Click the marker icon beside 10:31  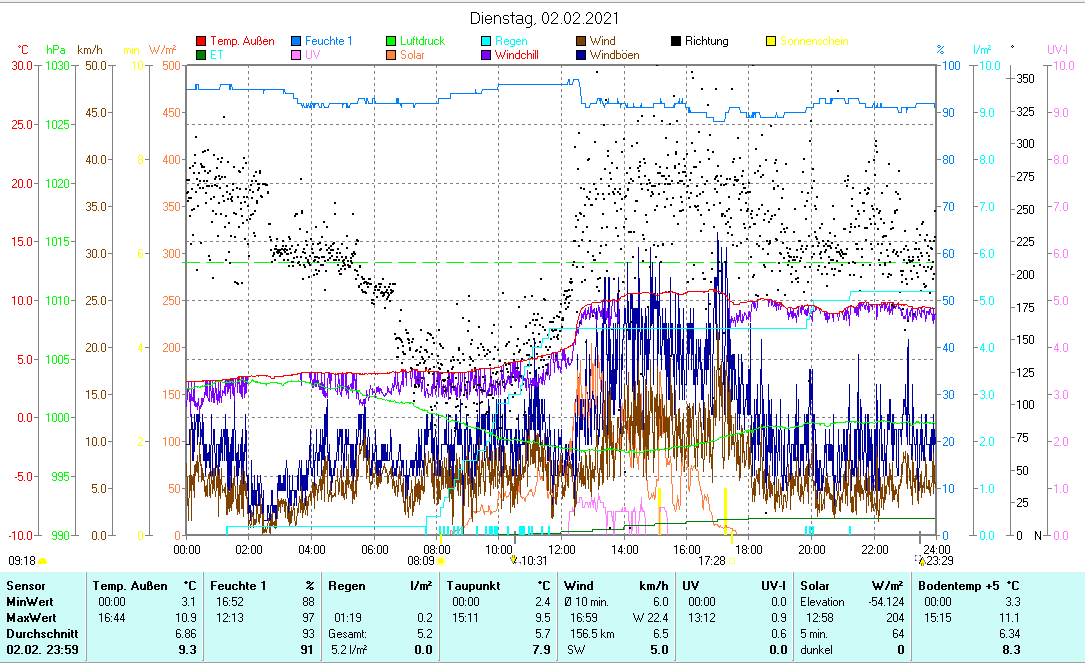(x=514, y=561)
